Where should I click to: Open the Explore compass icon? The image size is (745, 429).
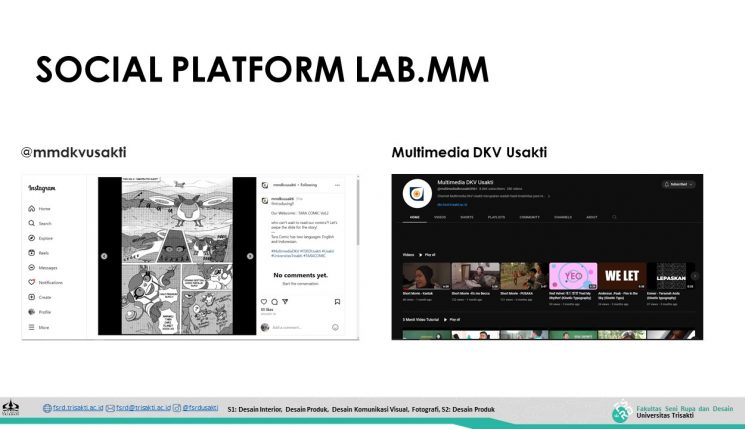31,238
